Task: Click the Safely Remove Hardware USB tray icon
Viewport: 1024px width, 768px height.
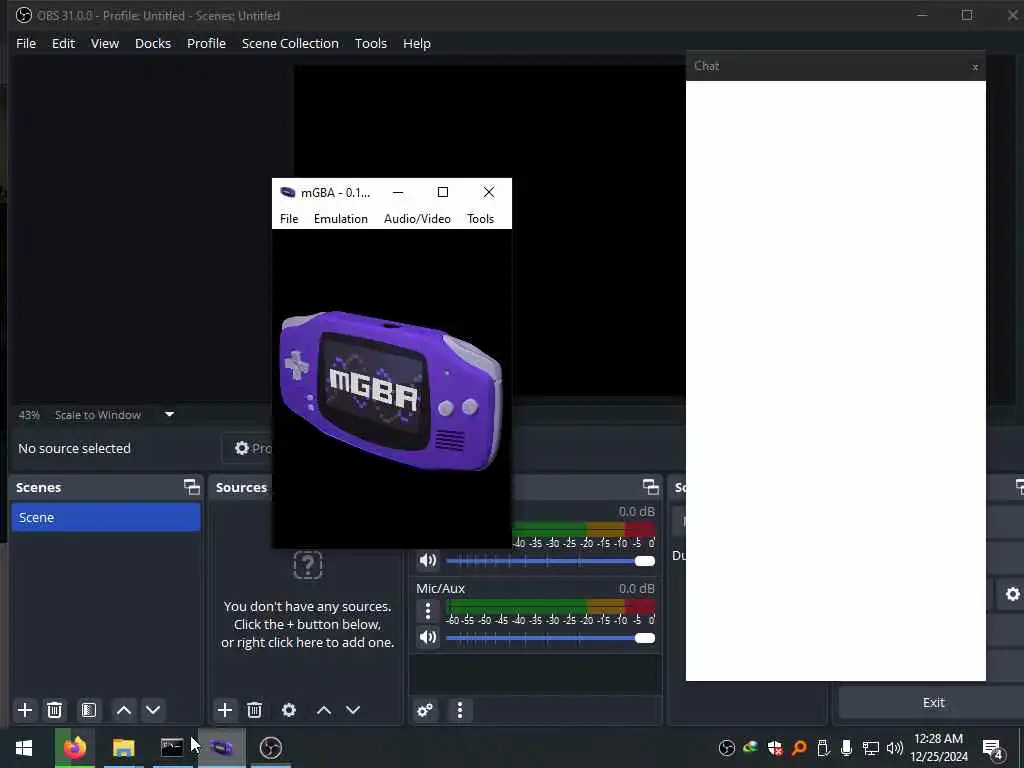Action: point(823,748)
